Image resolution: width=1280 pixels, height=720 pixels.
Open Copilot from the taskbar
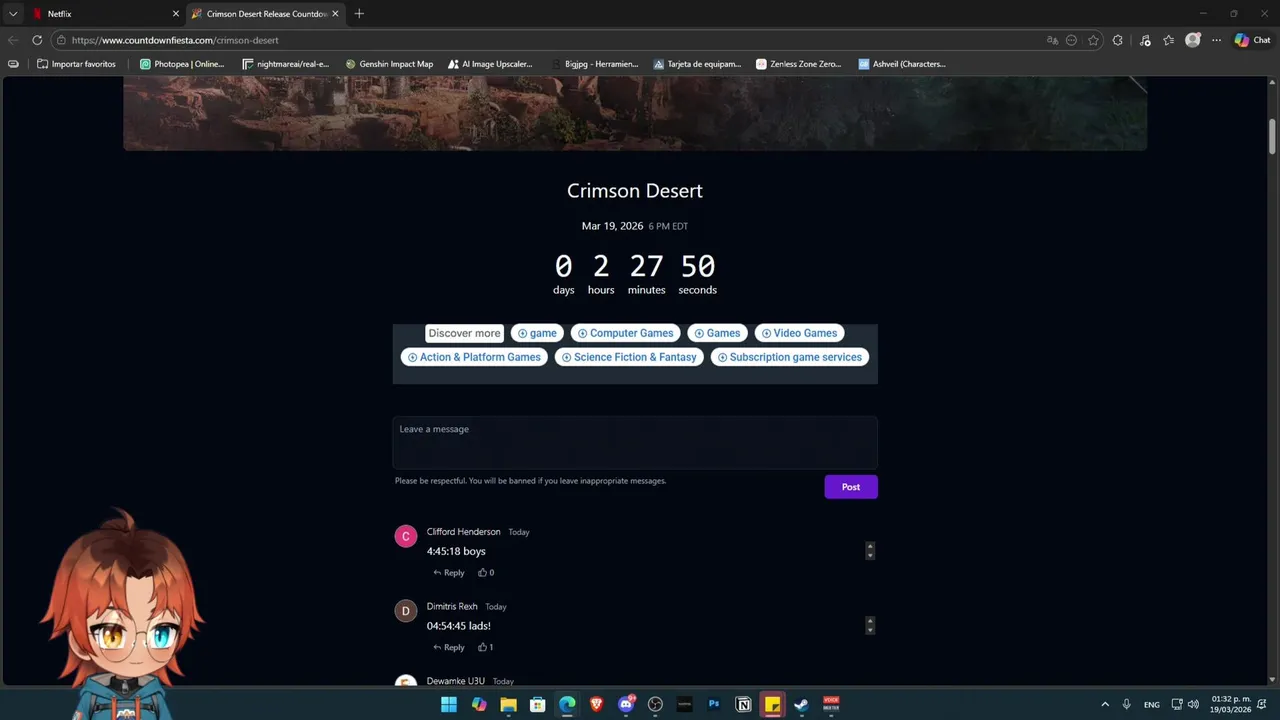tap(479, 704)
